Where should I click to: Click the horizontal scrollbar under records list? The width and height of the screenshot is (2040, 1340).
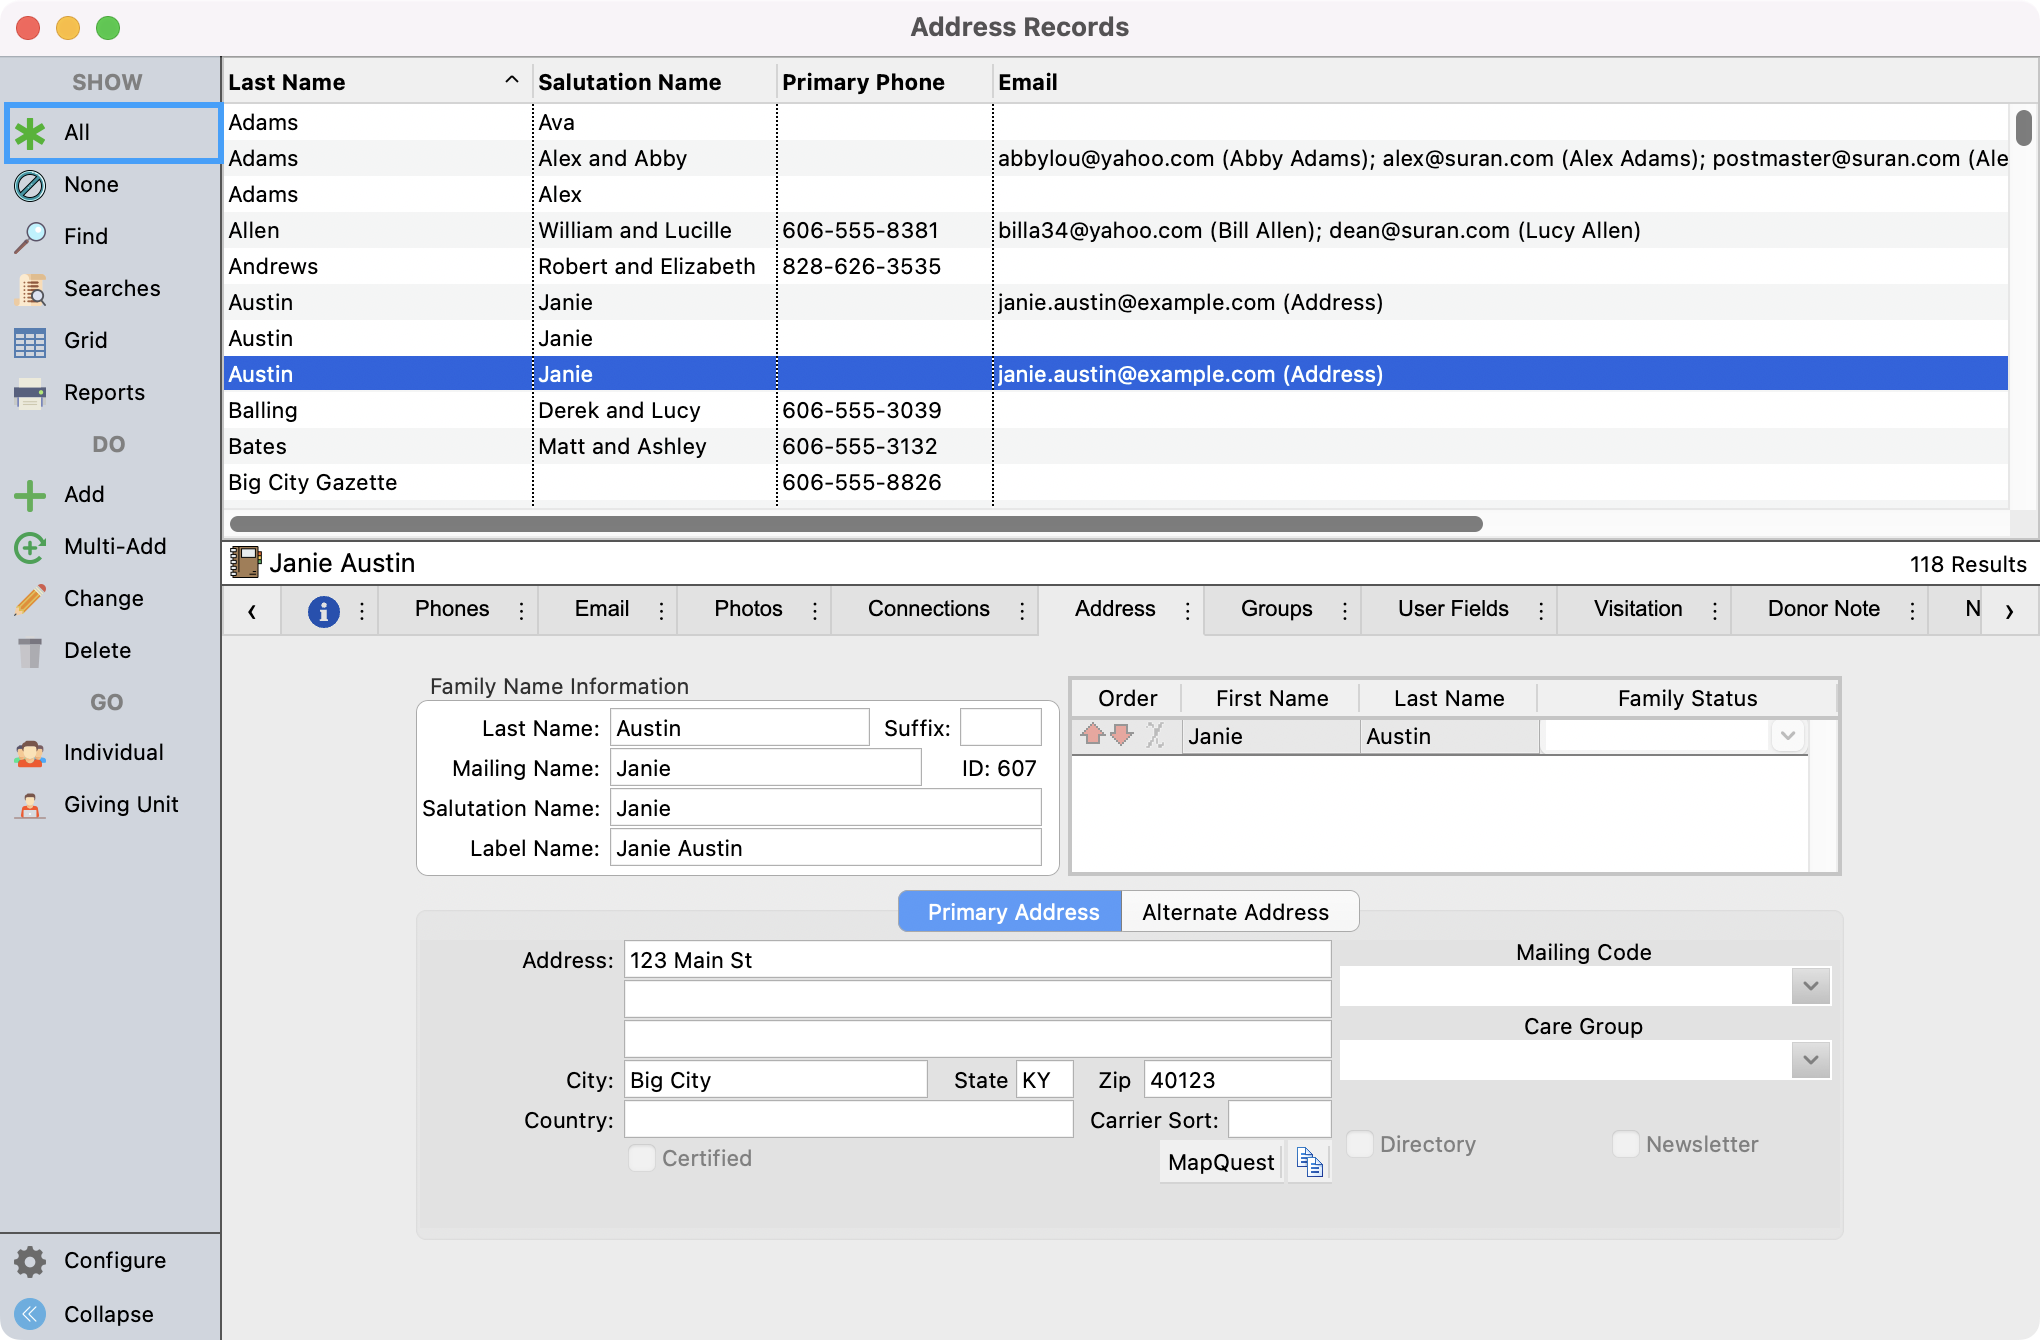coord(856,524)
